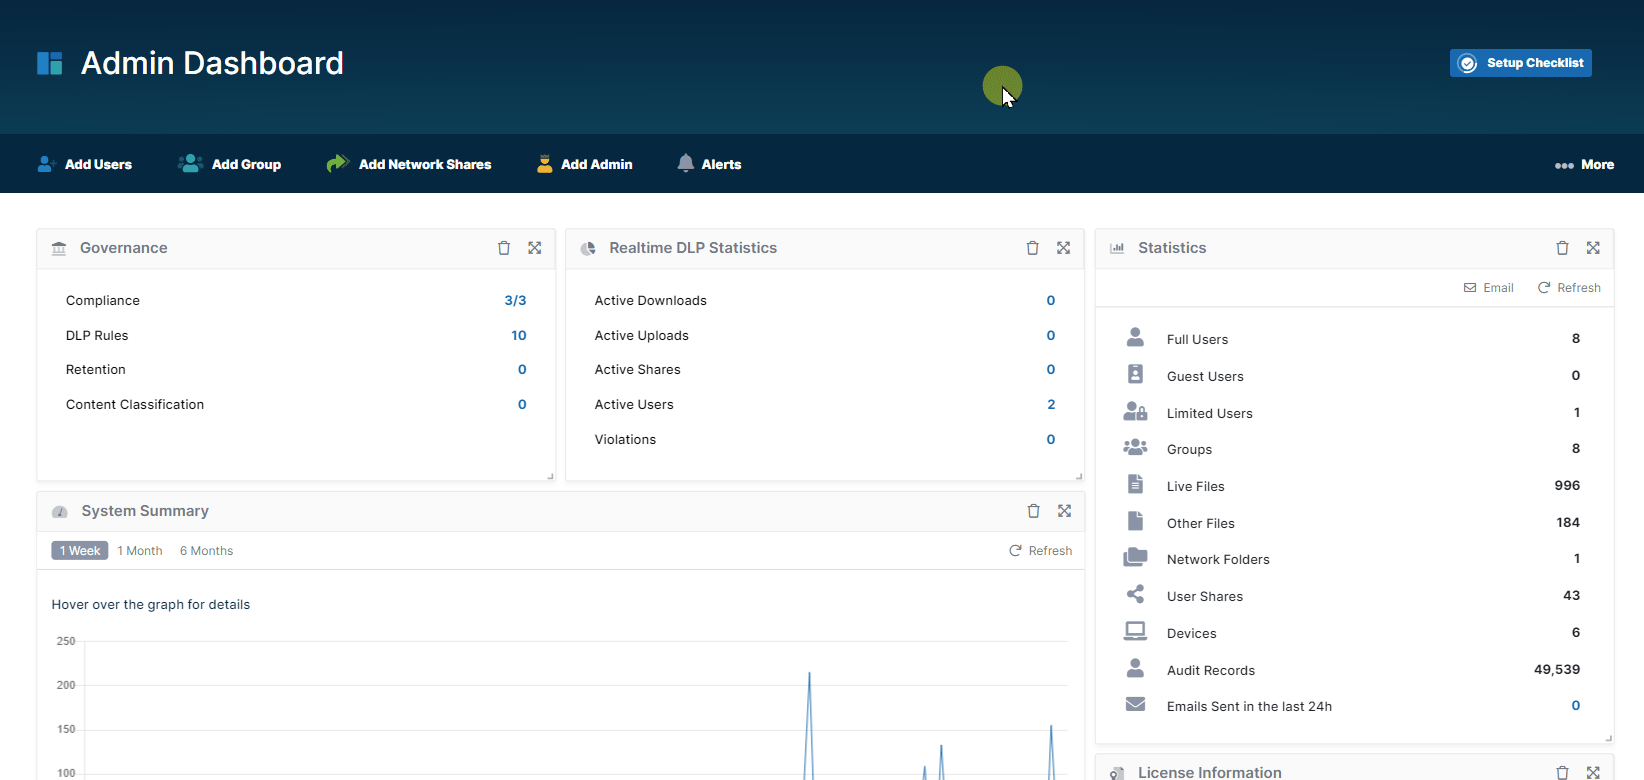The height and width of the screenshot is (780, 1644).
Task: Remove the Realtime DLP Statistics widget
Action: pyautogui.click(x=1033, y=248)
